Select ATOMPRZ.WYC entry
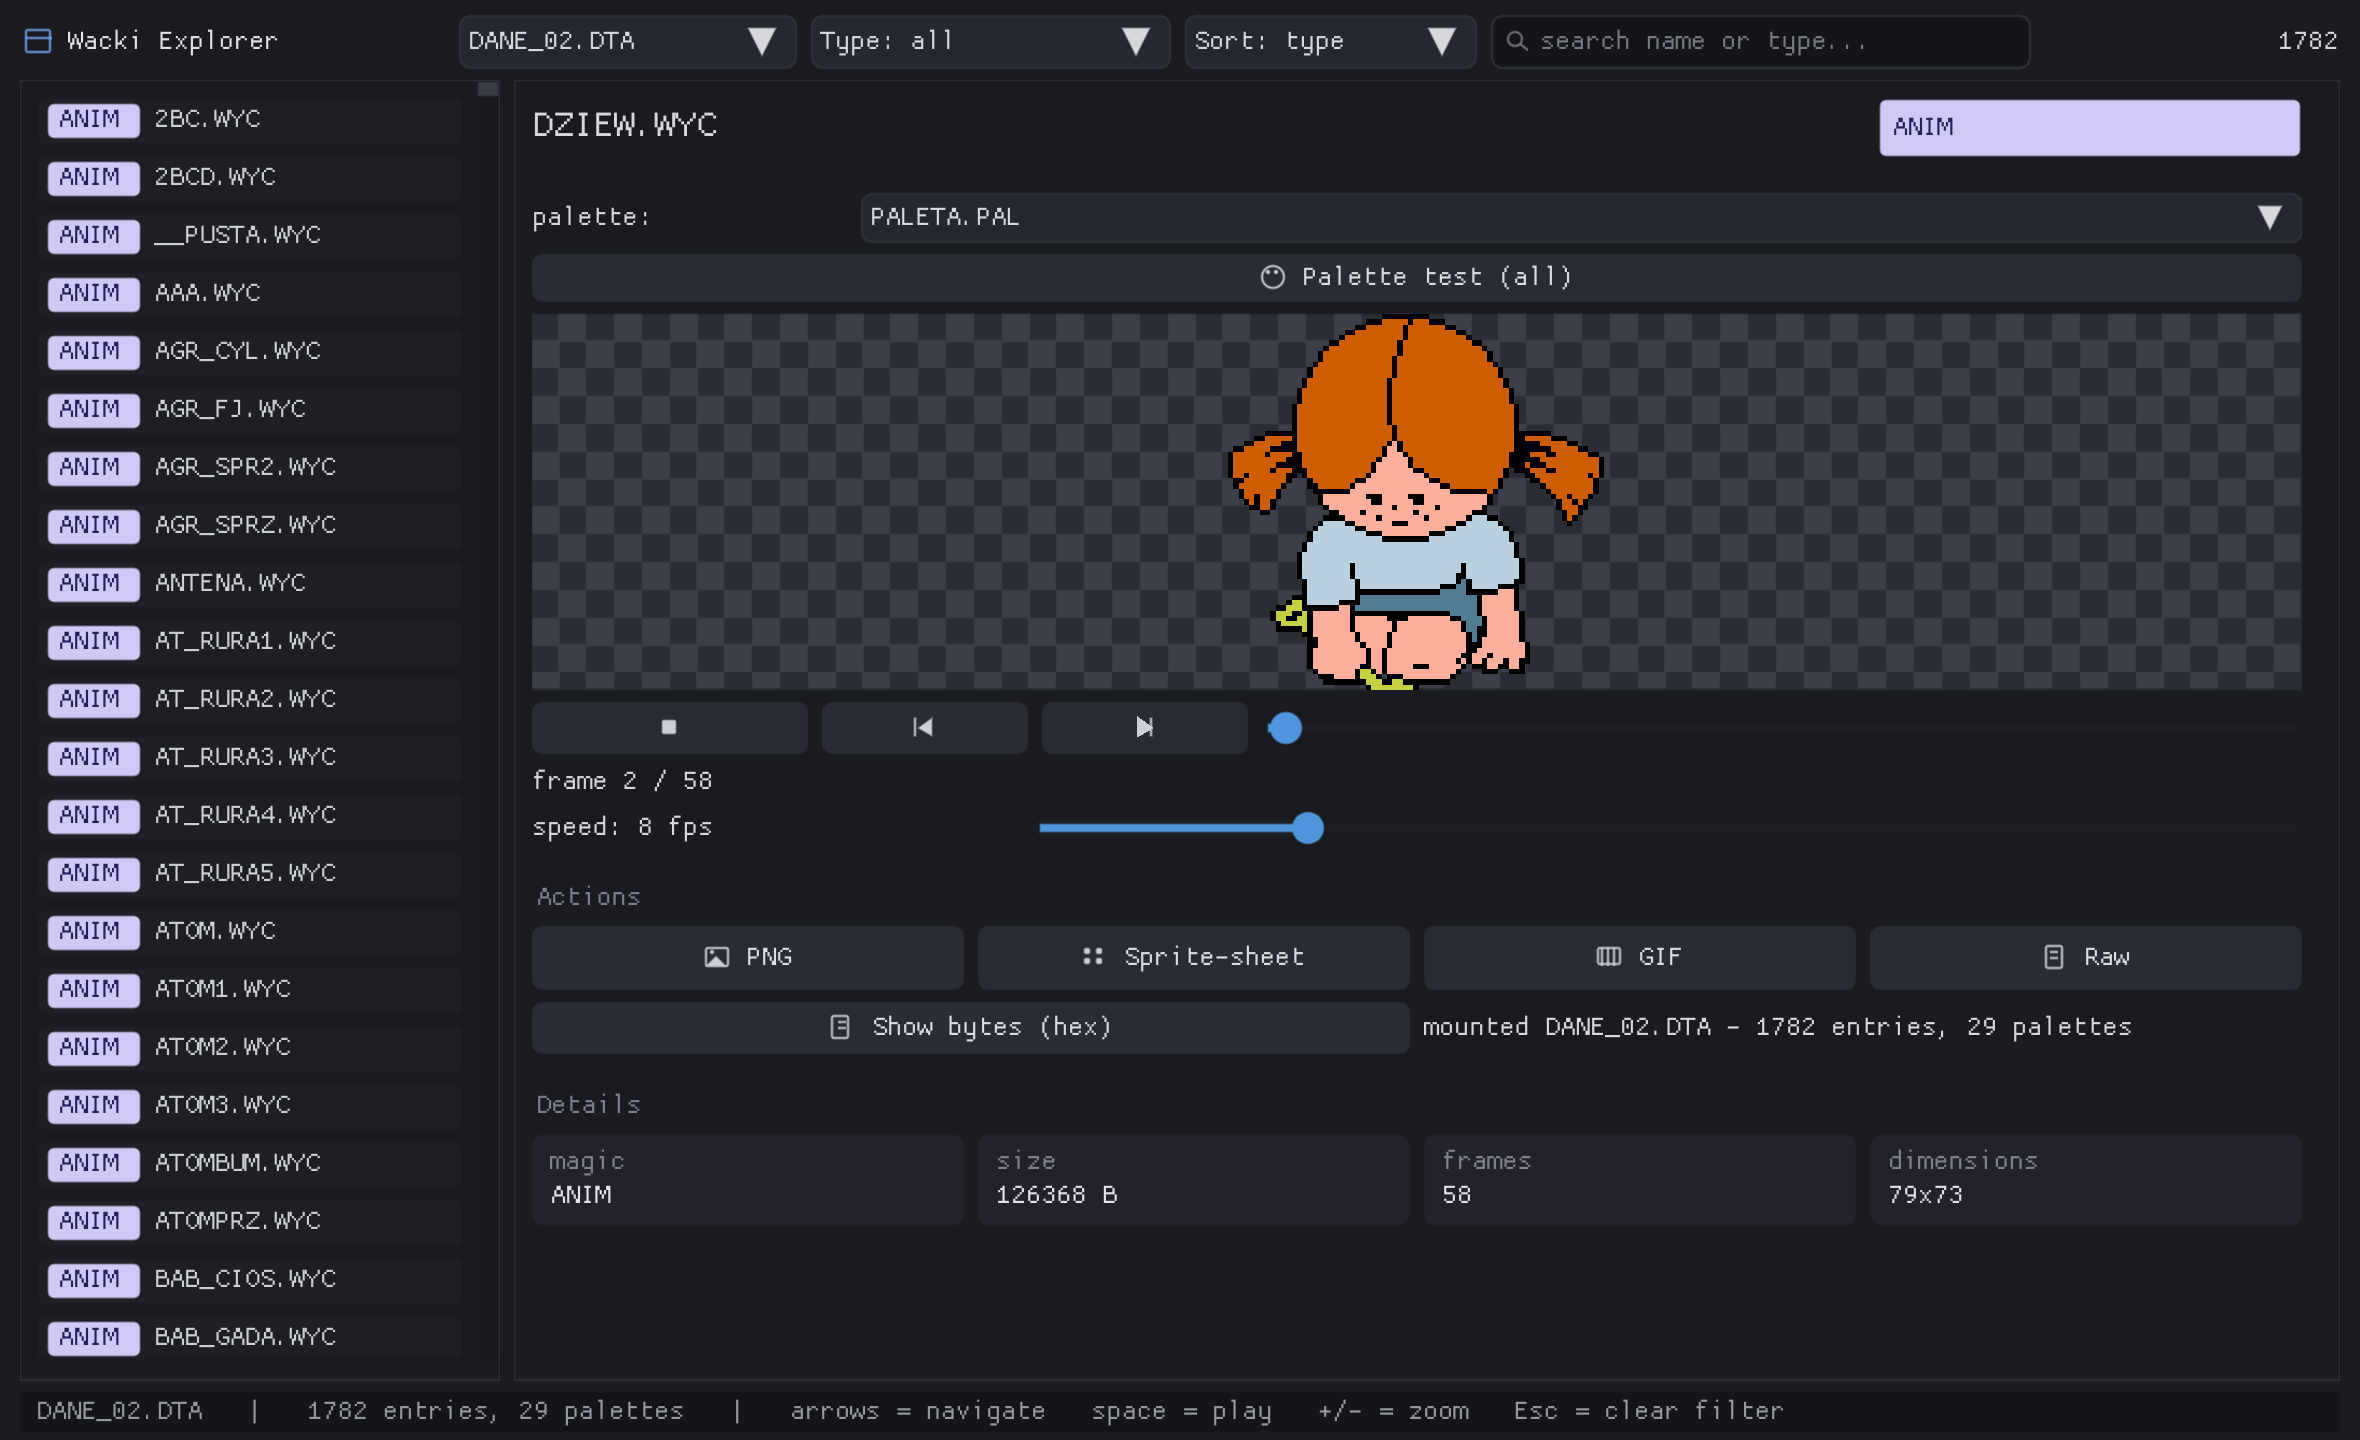This screenshot has width=2360, height=1440. pos(250,1222)
